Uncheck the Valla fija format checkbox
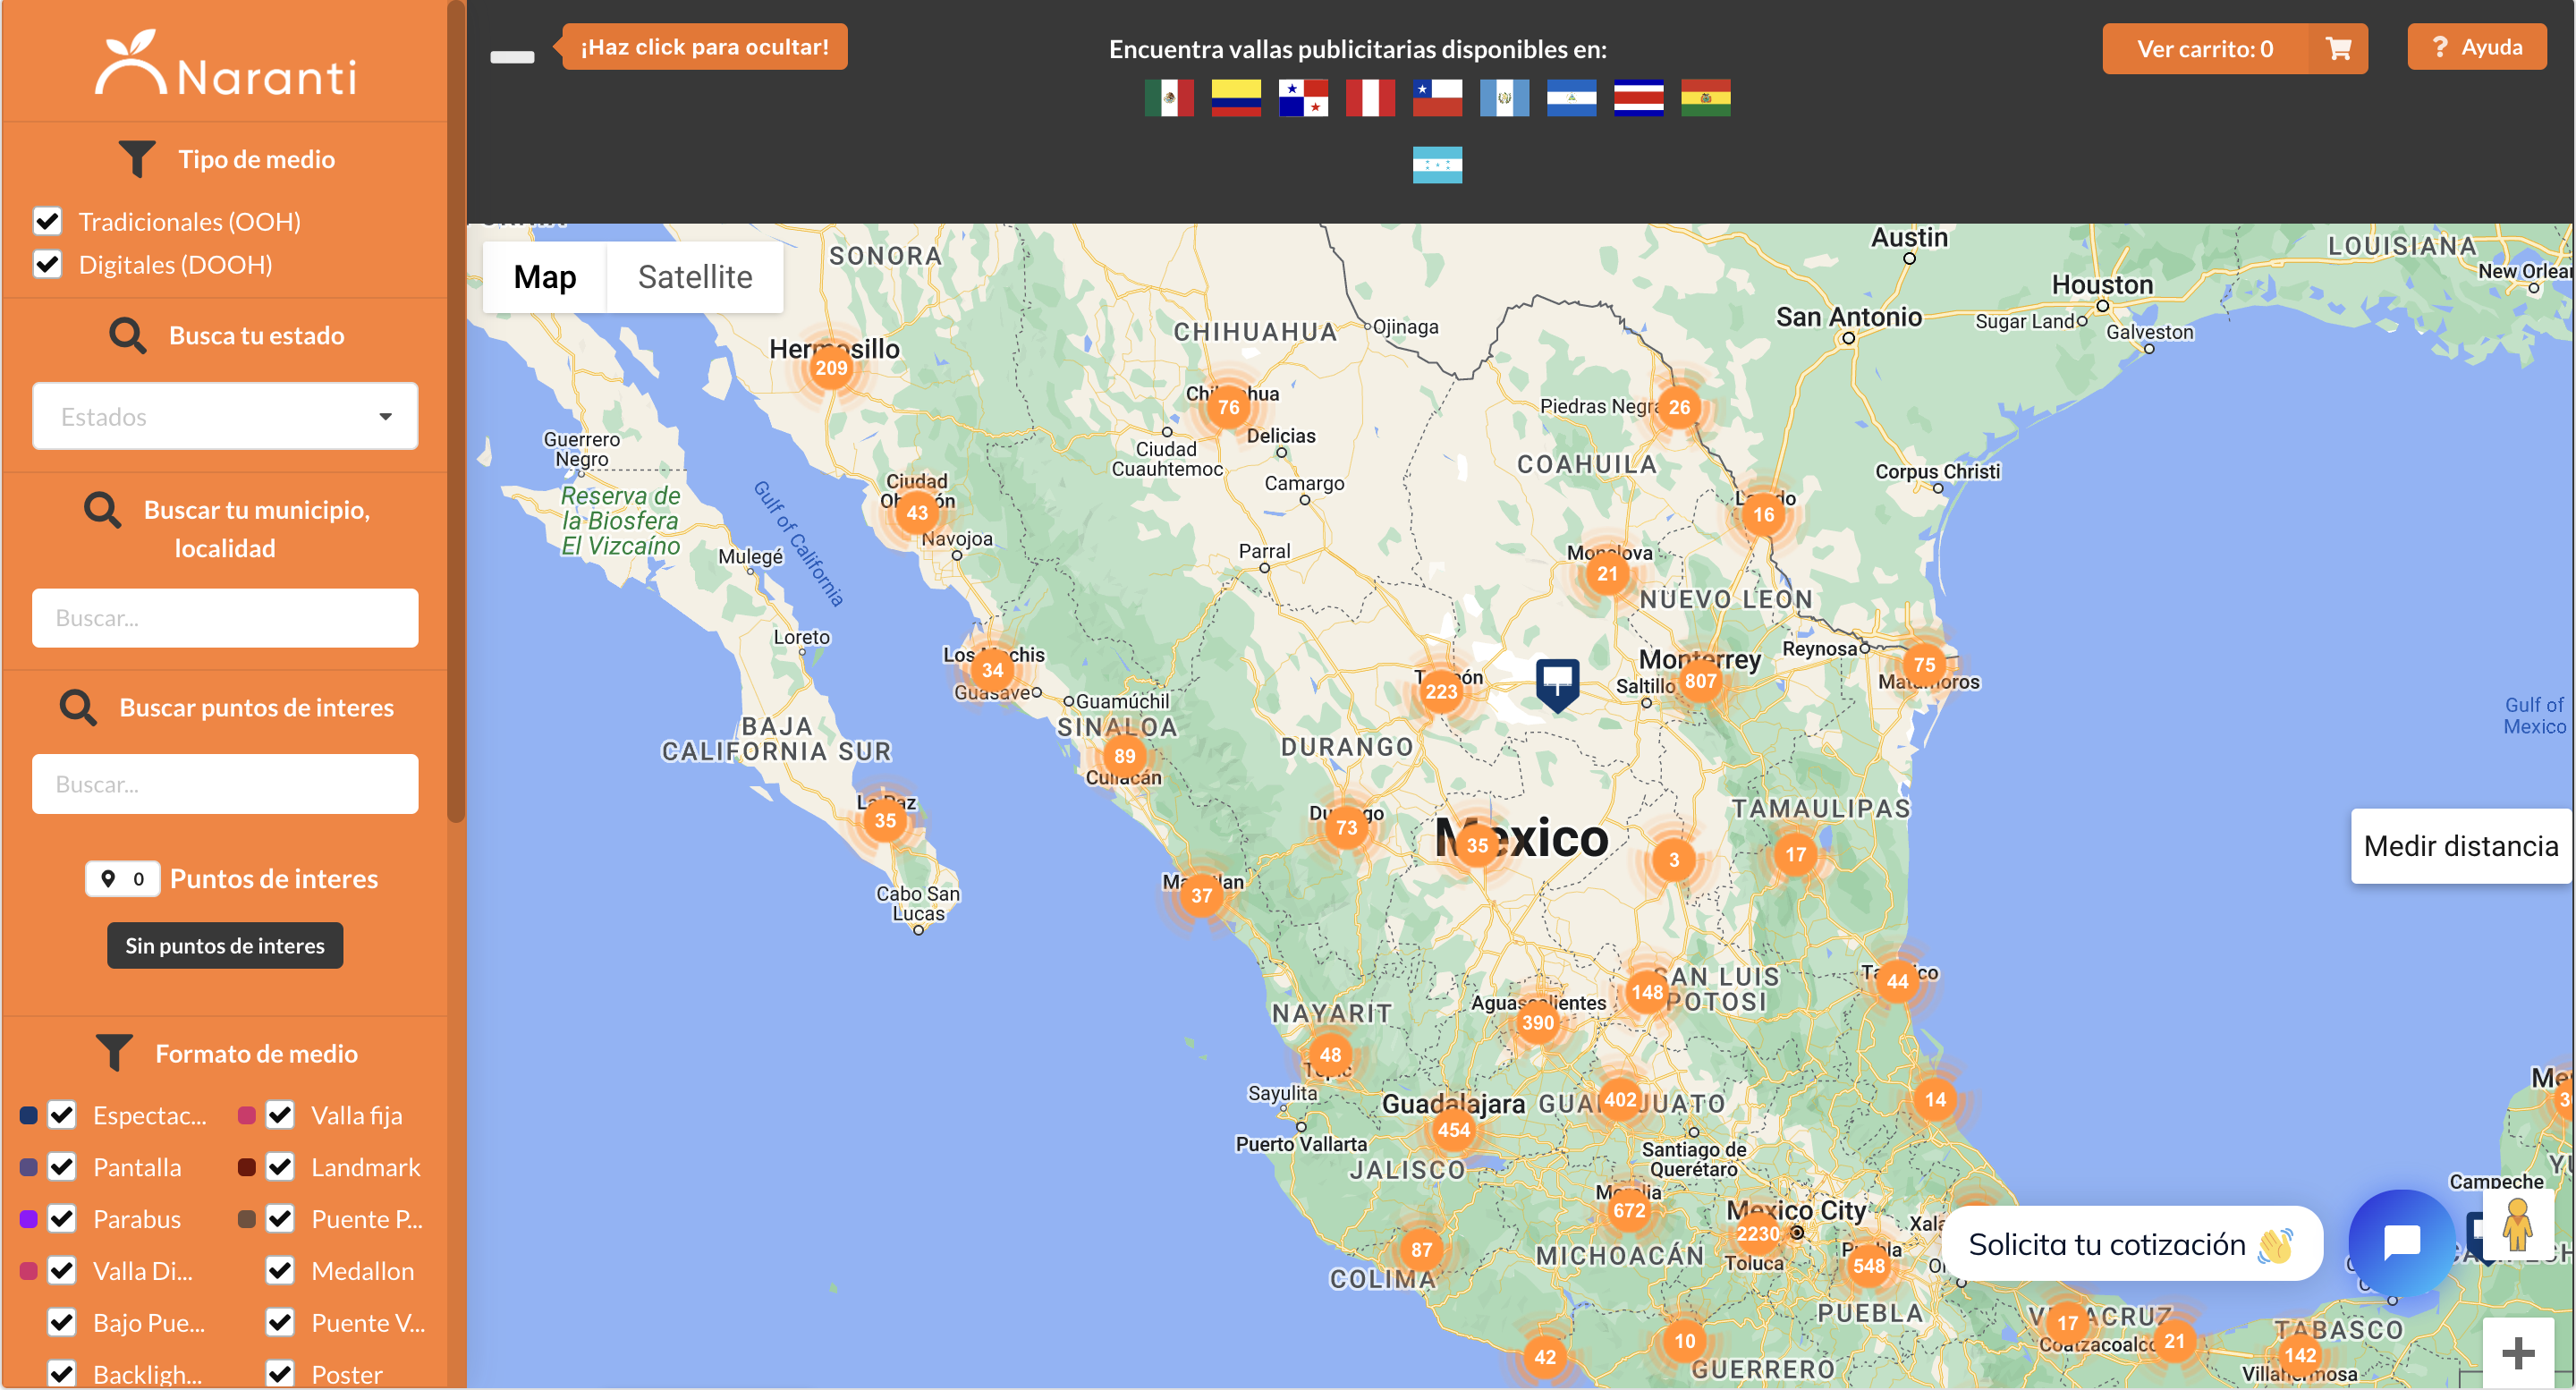The image size is (2576, 1390). [280, 1114]
